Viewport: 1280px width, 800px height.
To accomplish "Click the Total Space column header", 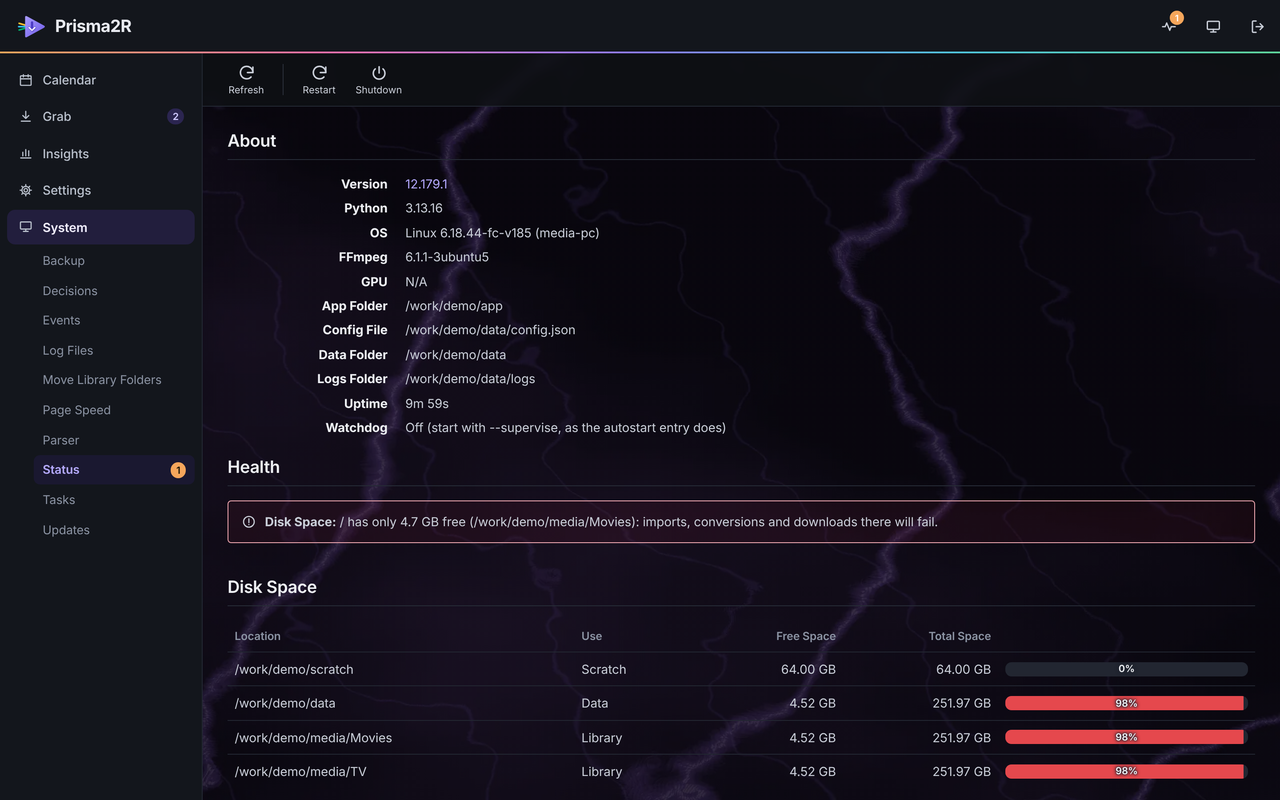I will click(960, 636).
